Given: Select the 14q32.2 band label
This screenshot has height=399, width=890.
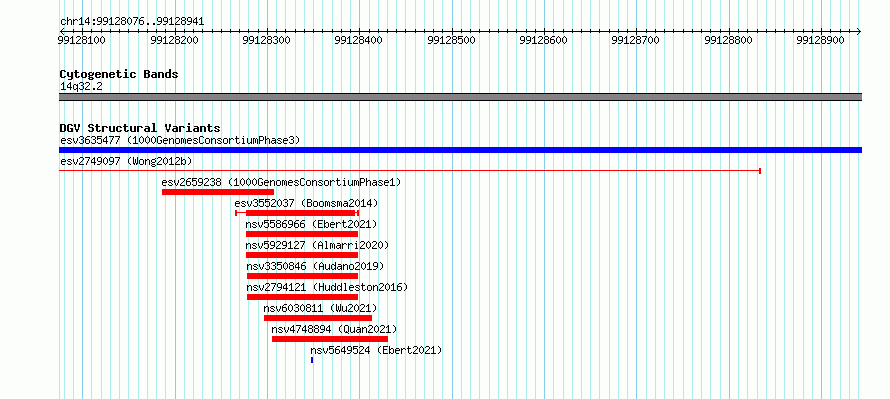Looking at the screenshot, I should [81, 87].
